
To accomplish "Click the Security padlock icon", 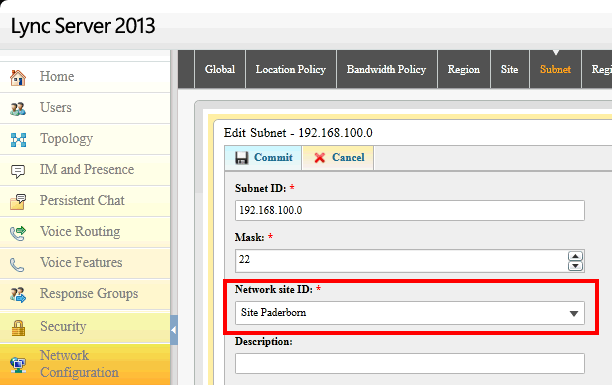I will [x=18, y=328].
